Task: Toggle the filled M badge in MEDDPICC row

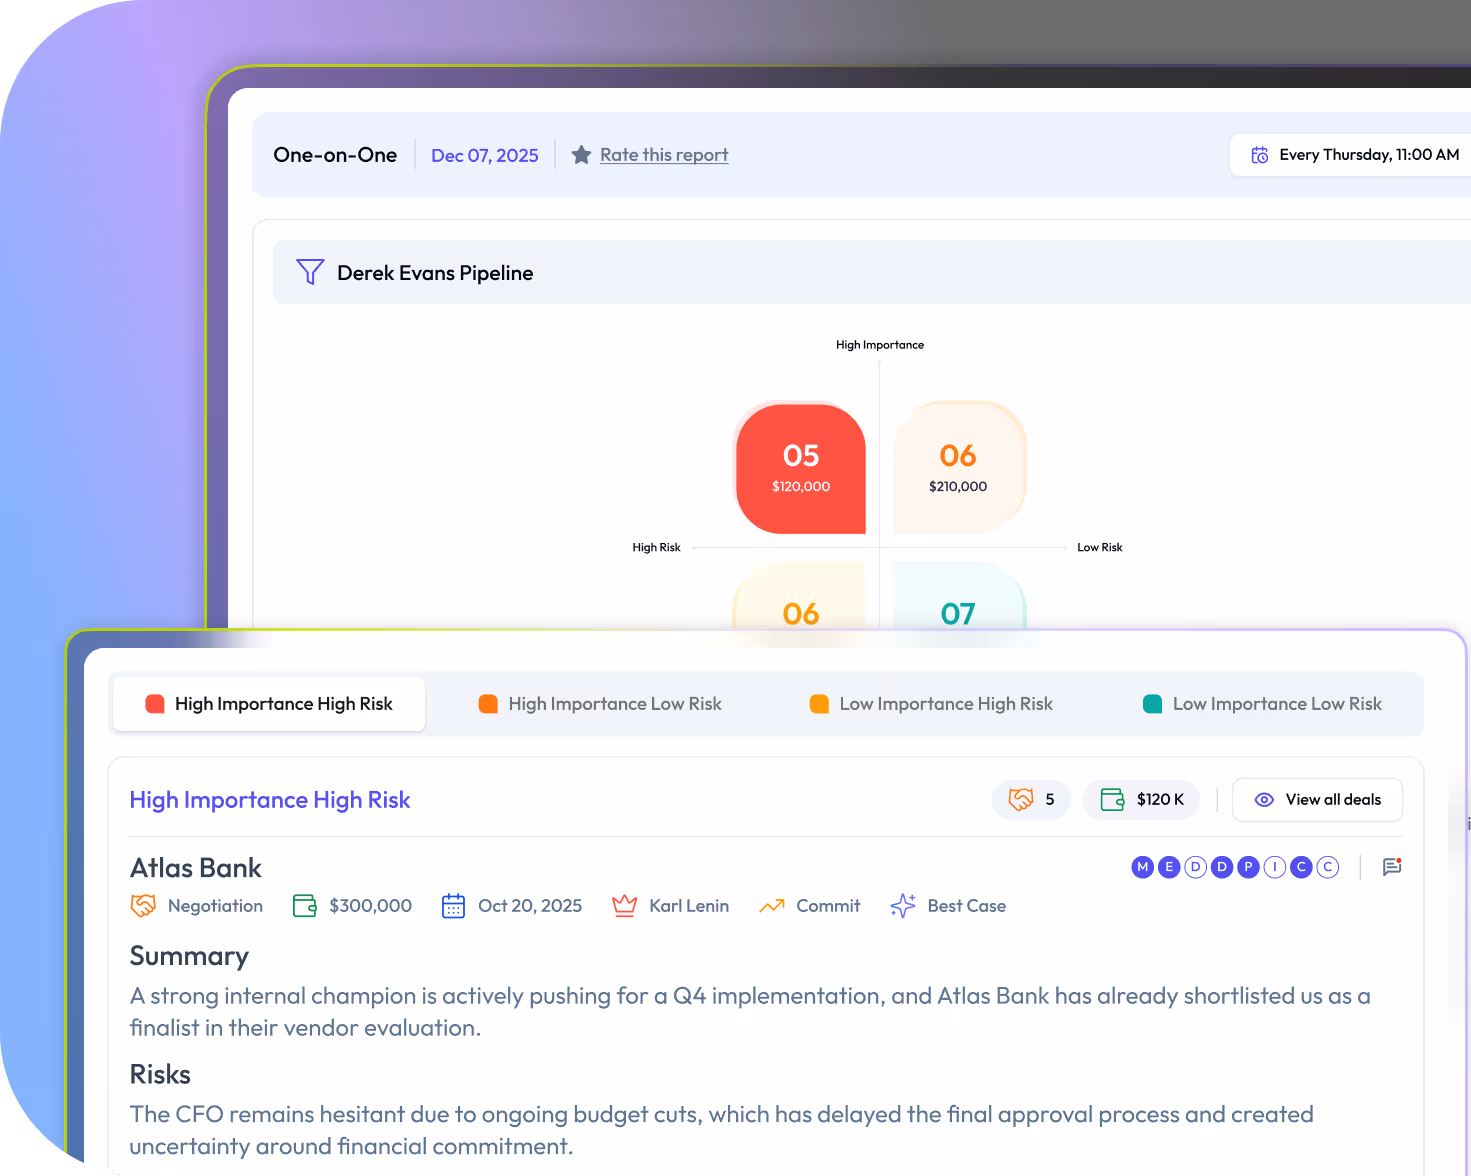Action: [x=1142, y=867]
